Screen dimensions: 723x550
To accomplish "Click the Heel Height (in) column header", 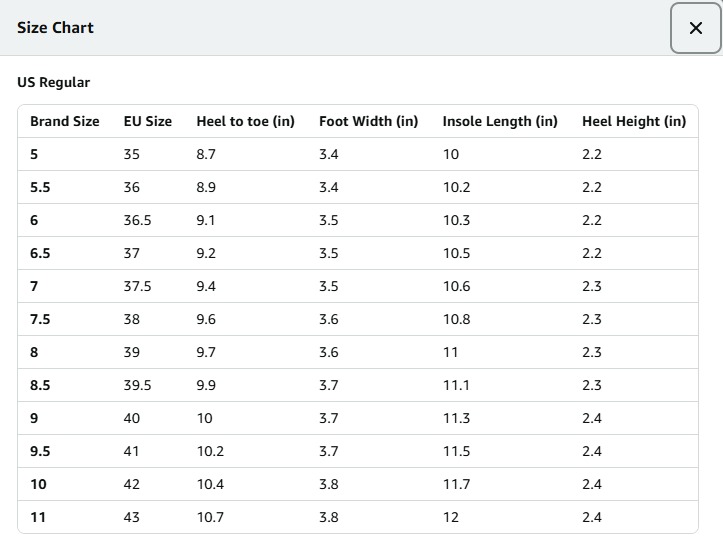I will [634, 121].
